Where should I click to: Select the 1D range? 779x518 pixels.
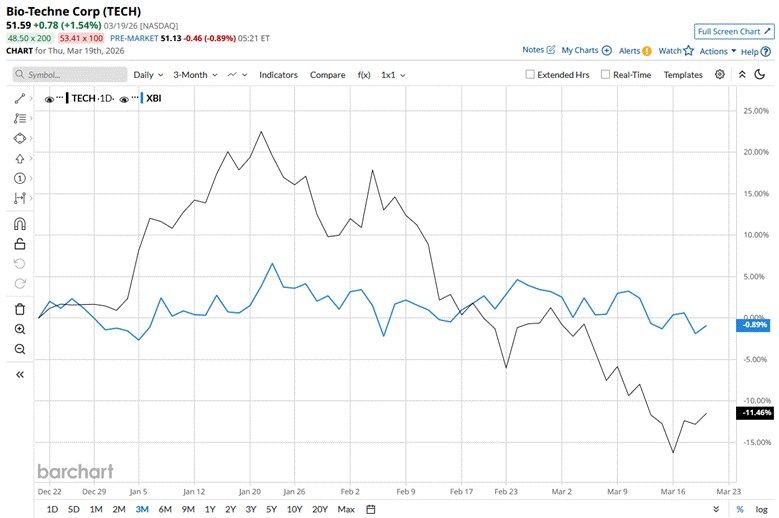(52, 509)
